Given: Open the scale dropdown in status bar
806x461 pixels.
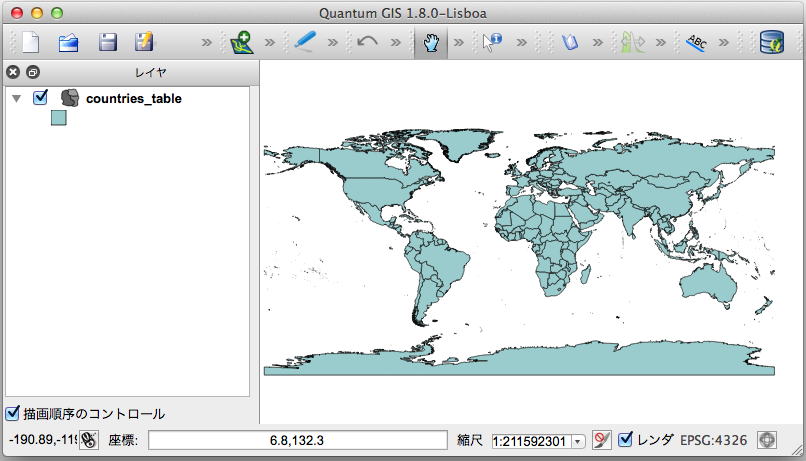Looking at the screenshot, I should [578, 441].
